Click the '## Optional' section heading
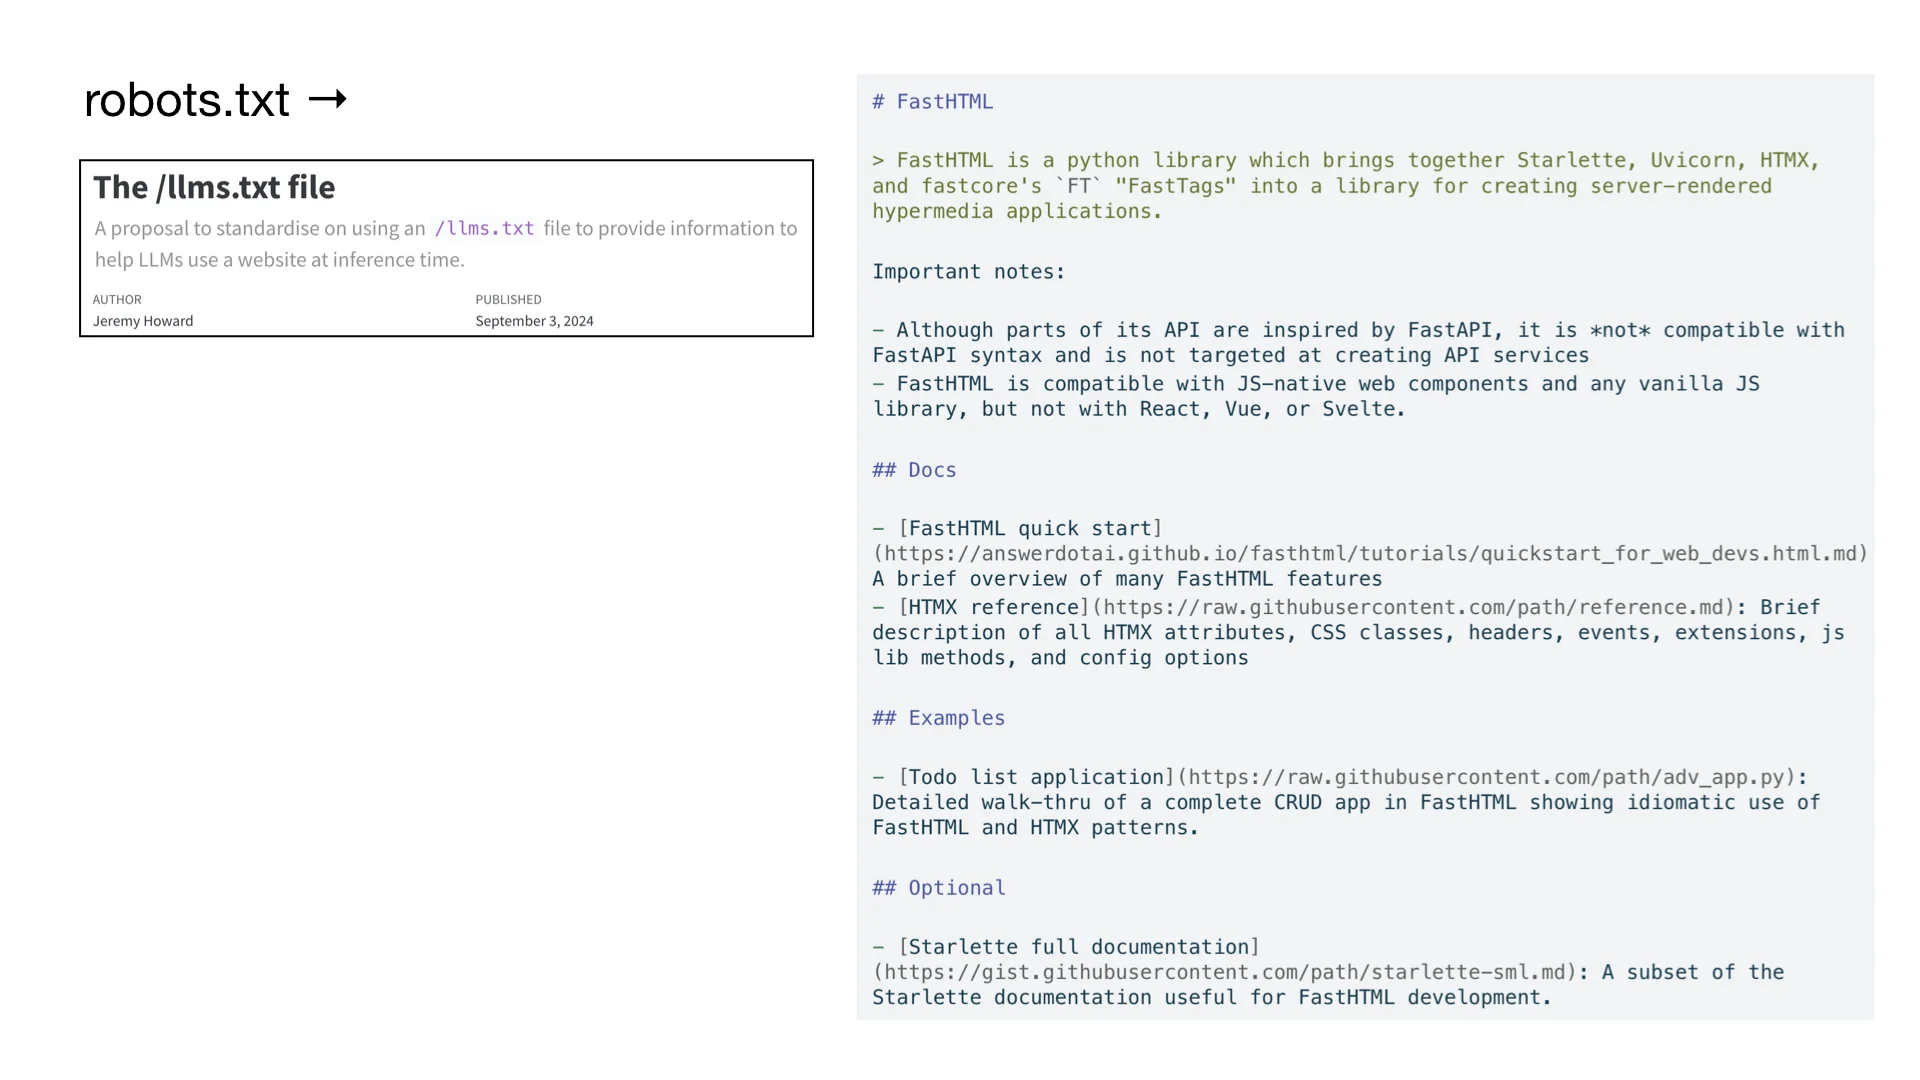 [x=938, y=888]
